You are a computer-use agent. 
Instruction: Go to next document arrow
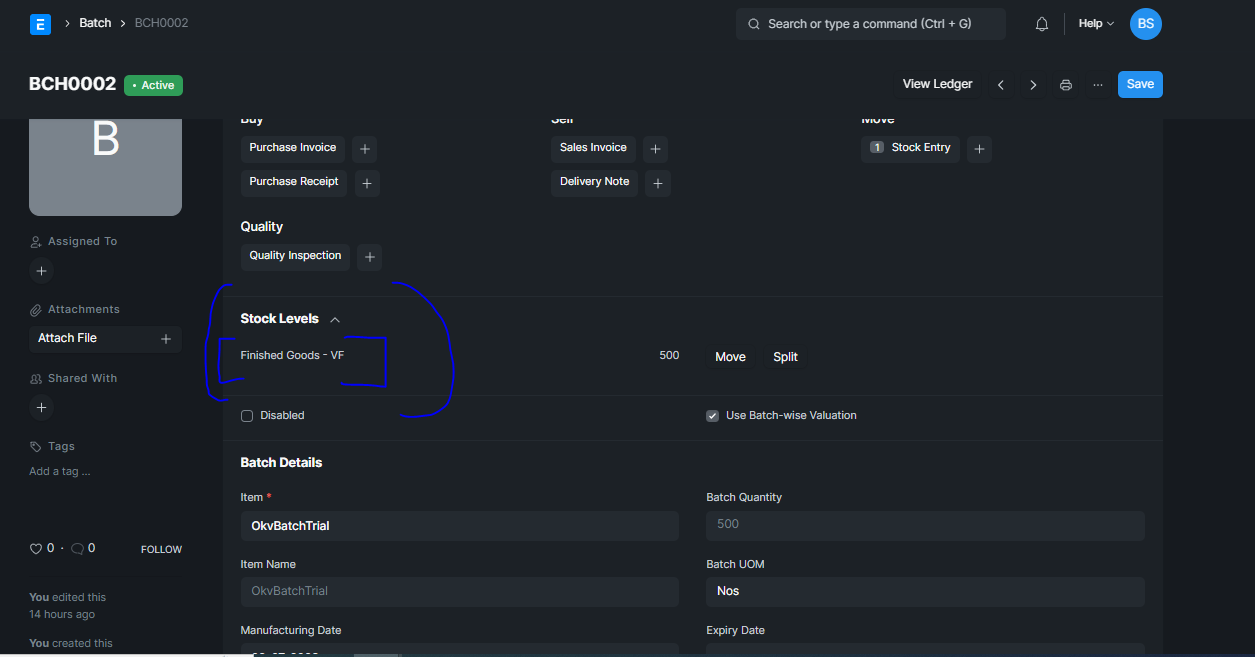1033,85
